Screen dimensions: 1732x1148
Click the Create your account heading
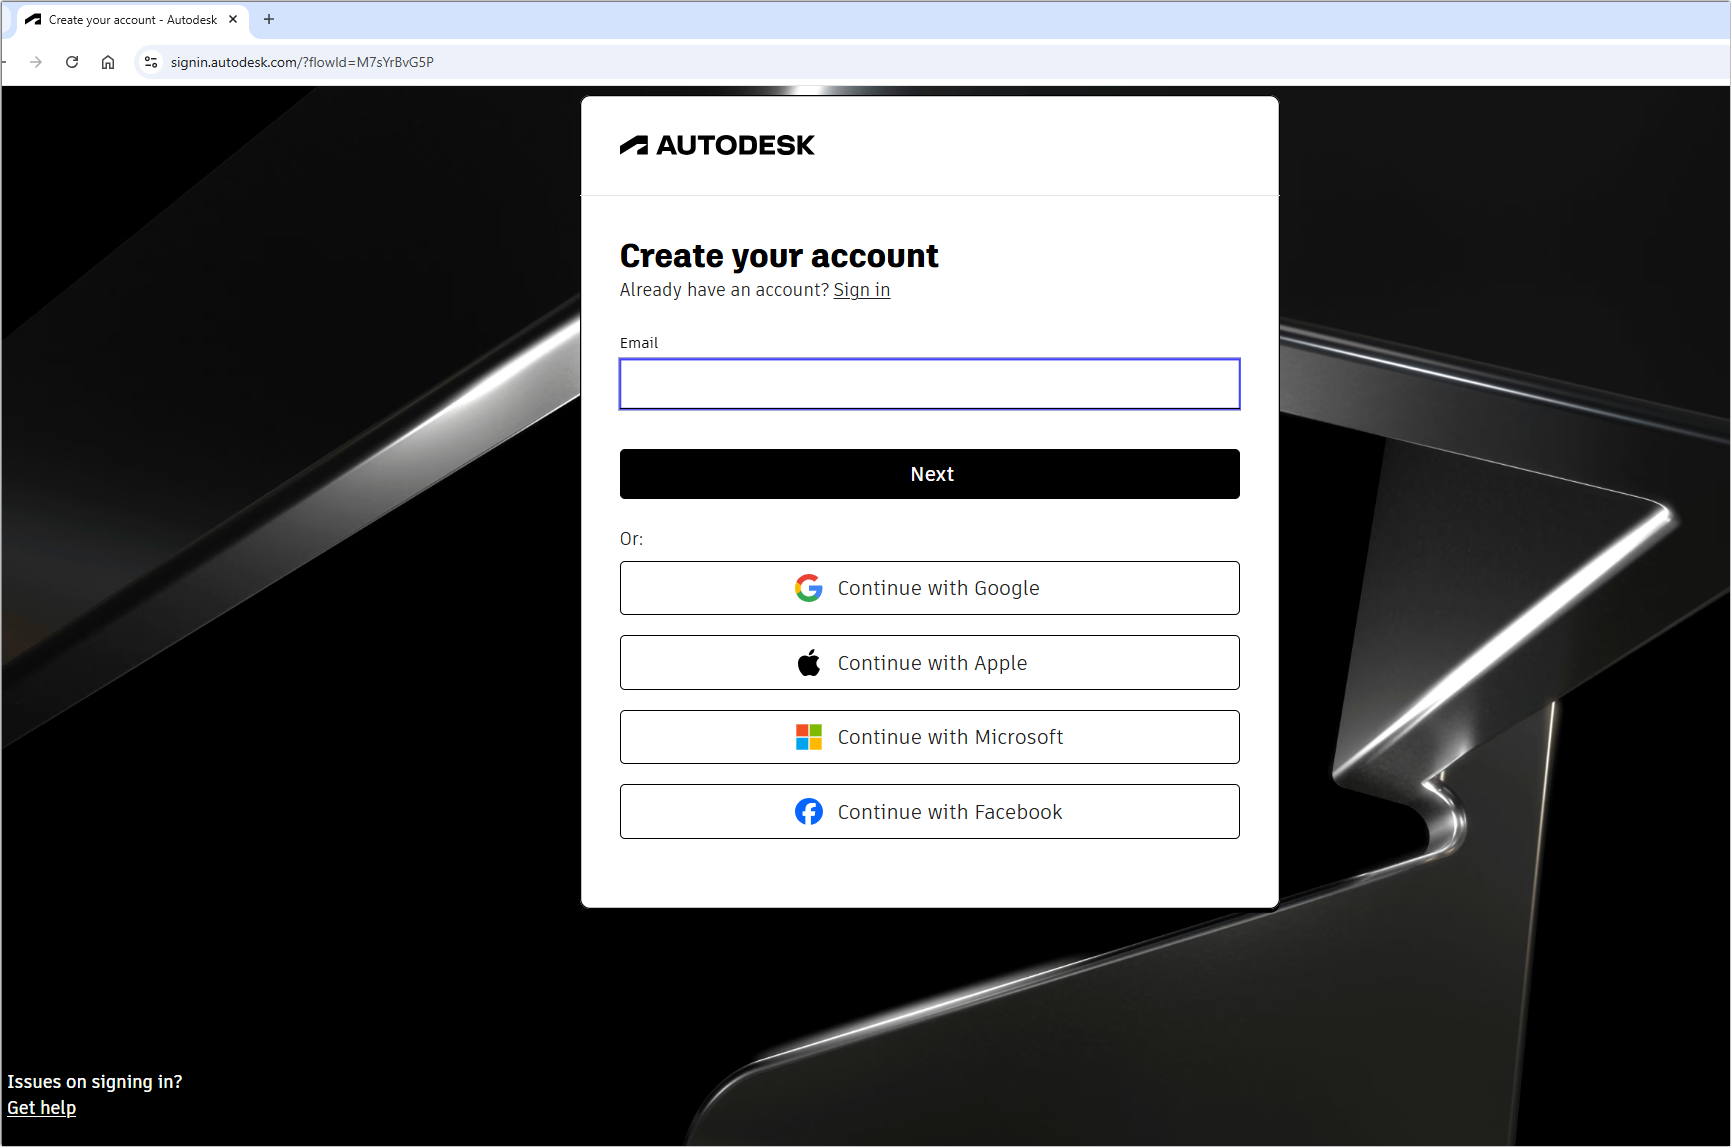(779, 256)
